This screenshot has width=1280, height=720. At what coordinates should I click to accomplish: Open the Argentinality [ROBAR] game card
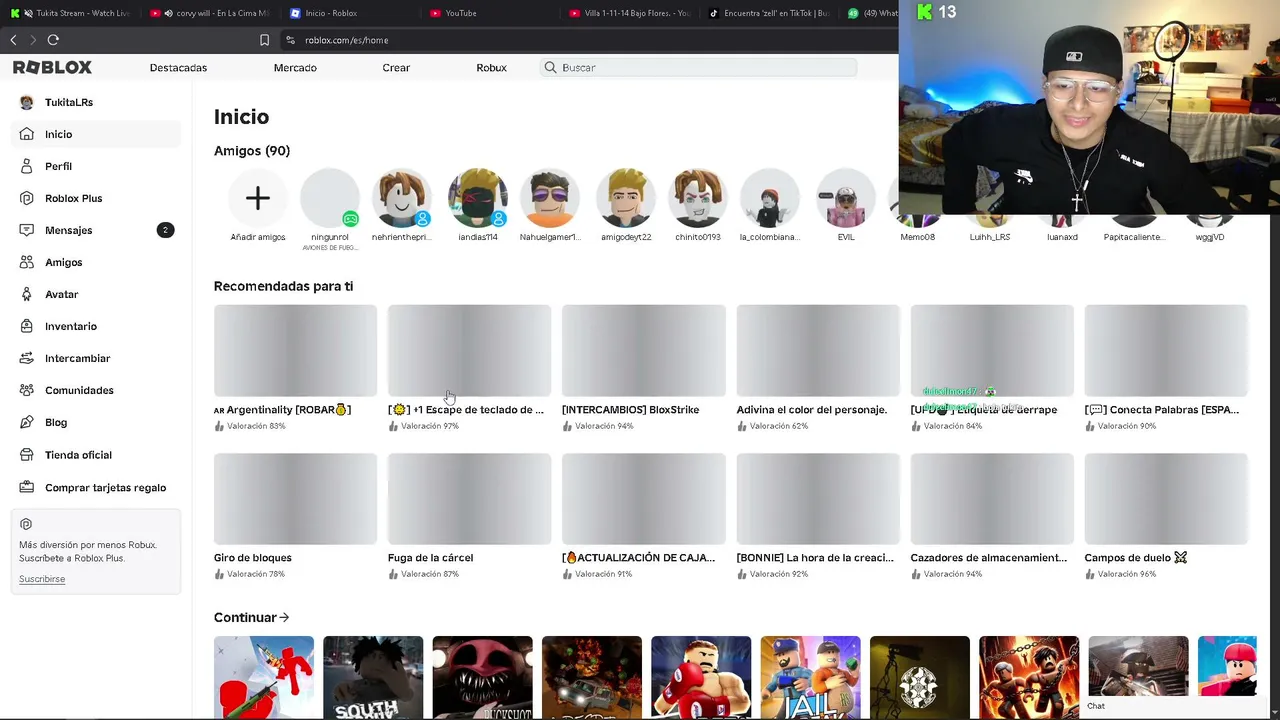pos(295,368)
